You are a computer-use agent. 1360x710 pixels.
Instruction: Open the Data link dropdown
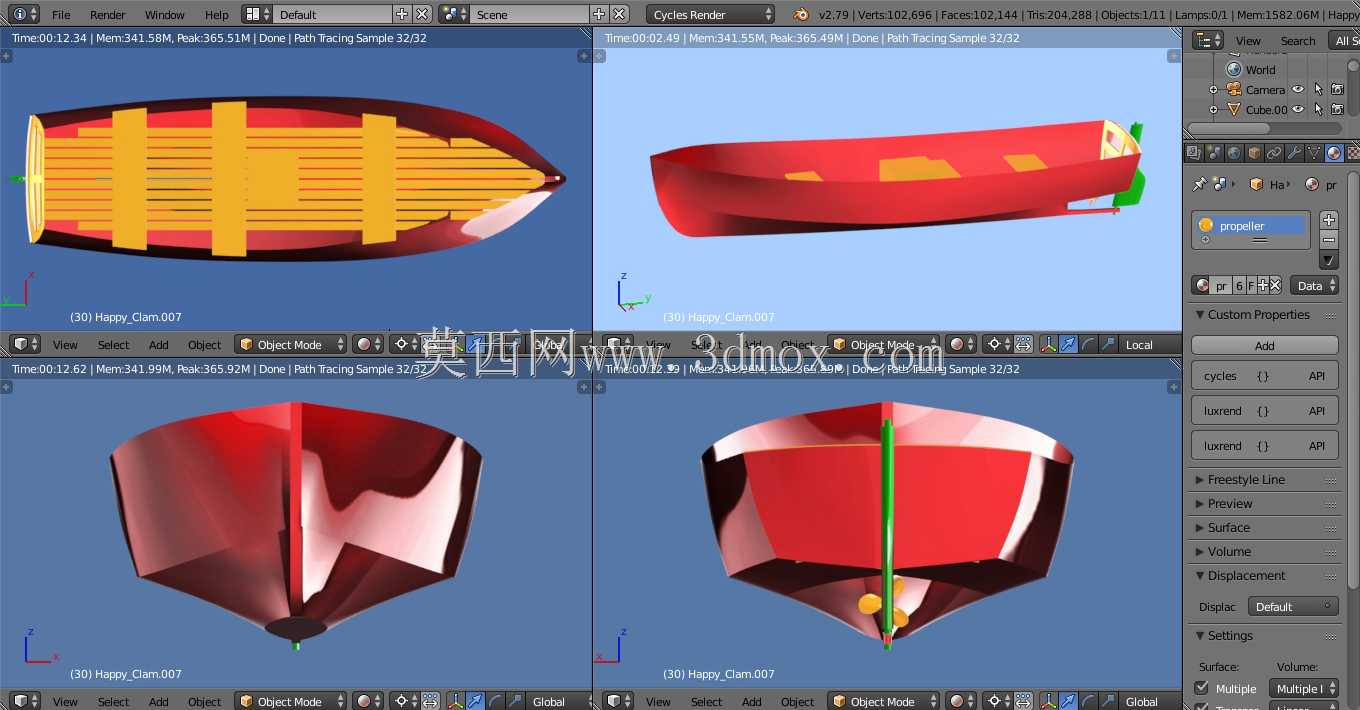coord(1314,286)
